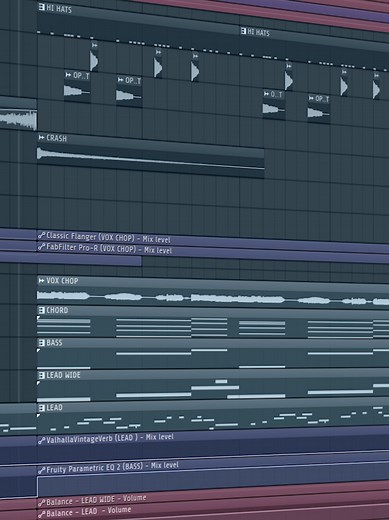389x520 pixels.
Task: Select the LEAD pattern title
Action: [54, 408]
